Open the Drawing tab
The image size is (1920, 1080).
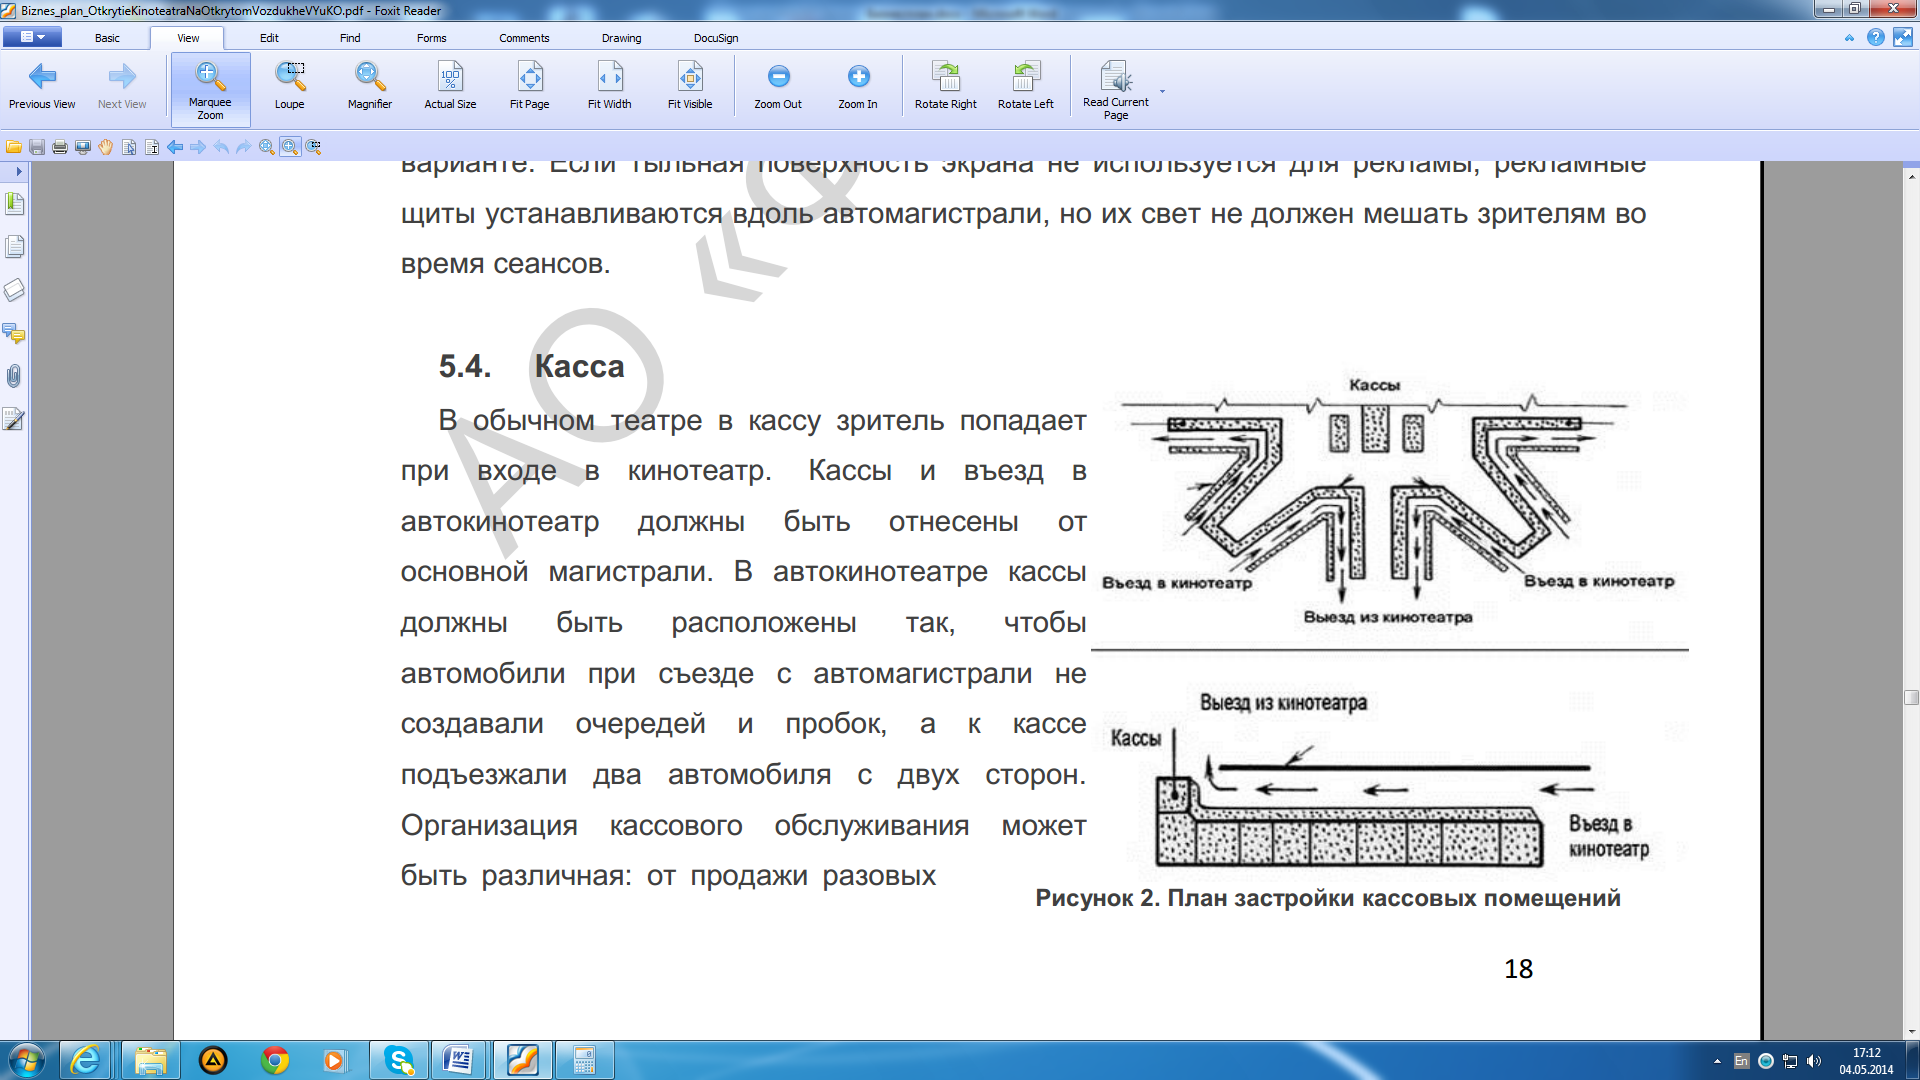click(621, 38)
